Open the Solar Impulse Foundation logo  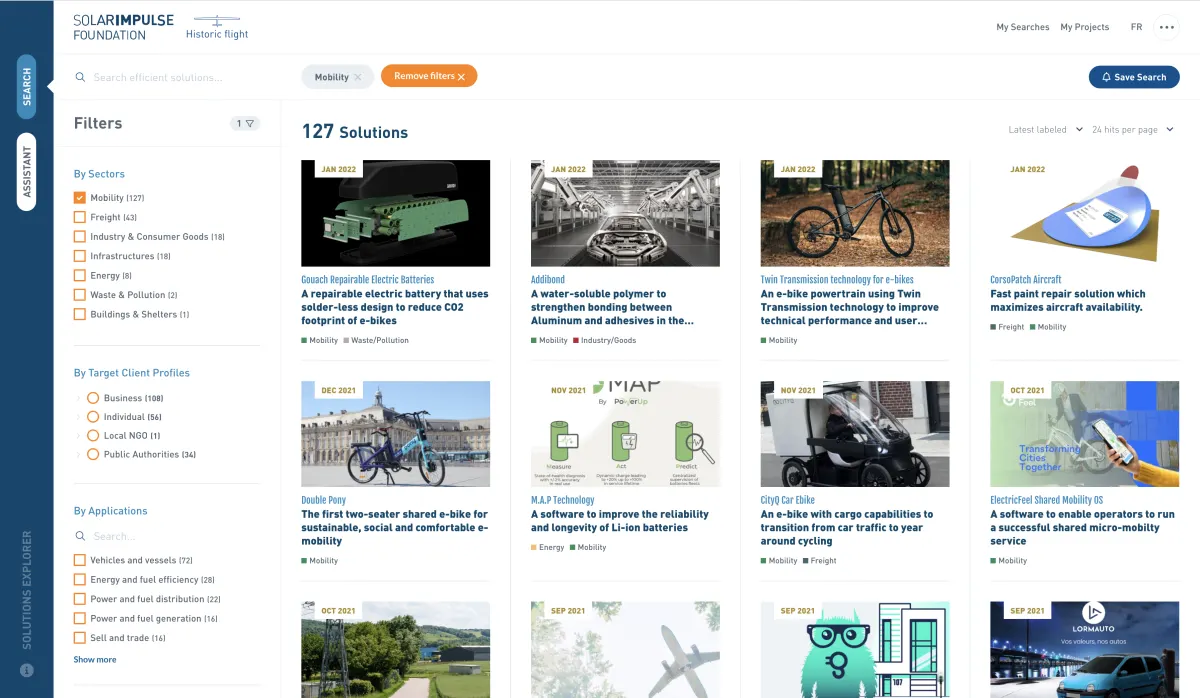tap(123, 27)
